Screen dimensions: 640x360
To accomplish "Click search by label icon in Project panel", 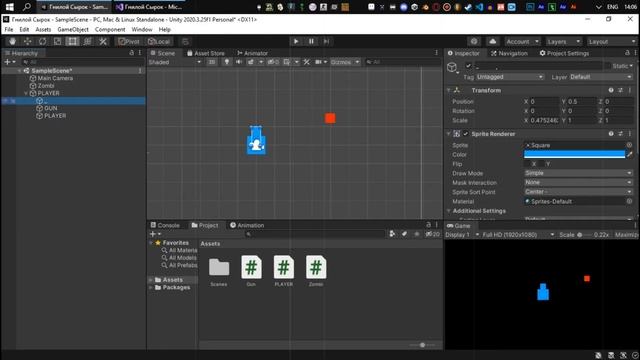I will 404,234.
